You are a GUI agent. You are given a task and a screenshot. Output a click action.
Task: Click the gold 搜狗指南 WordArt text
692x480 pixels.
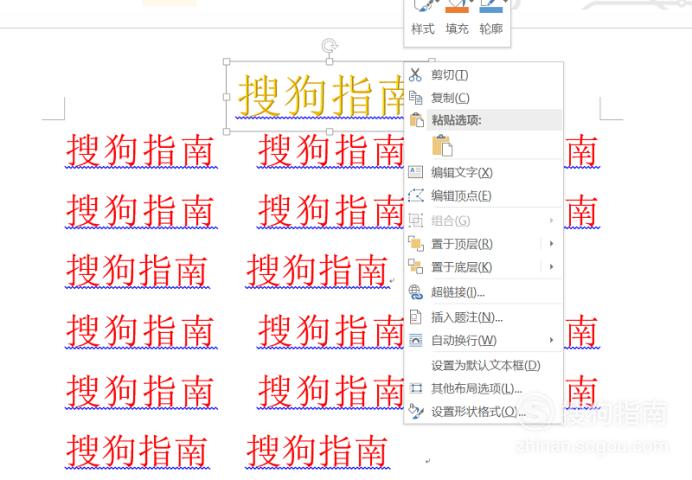click(x=321, y=95)
